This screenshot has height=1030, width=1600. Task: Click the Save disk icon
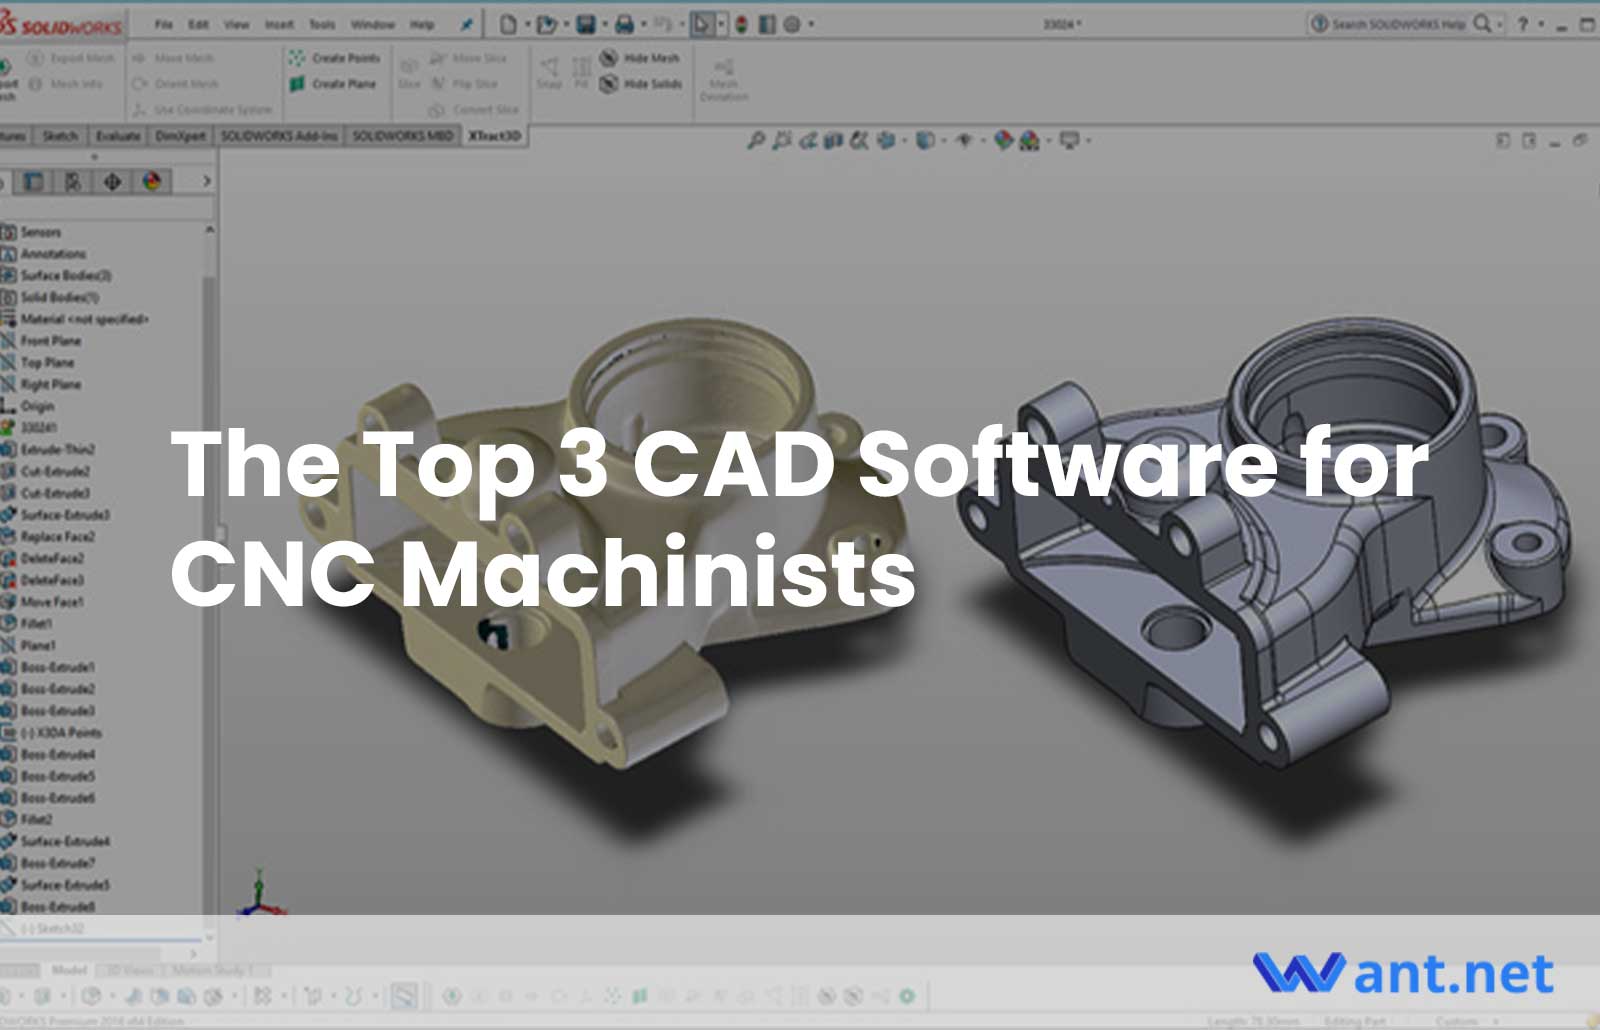[x=586, y=24]
